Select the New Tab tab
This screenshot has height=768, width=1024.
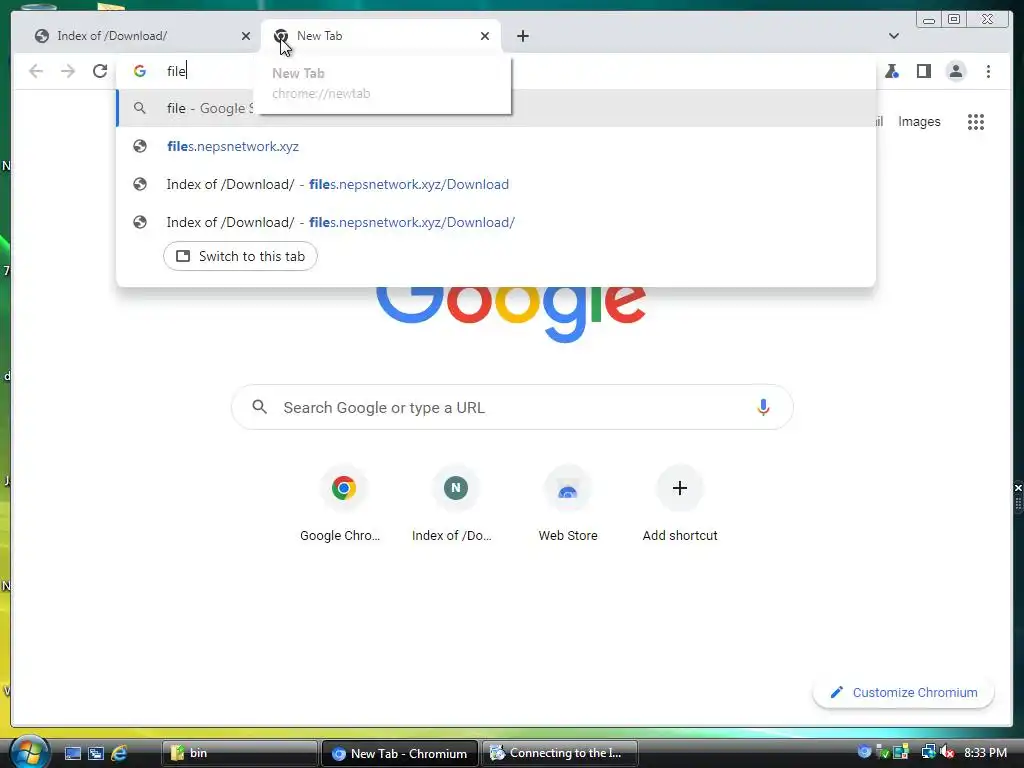[381, 36]
